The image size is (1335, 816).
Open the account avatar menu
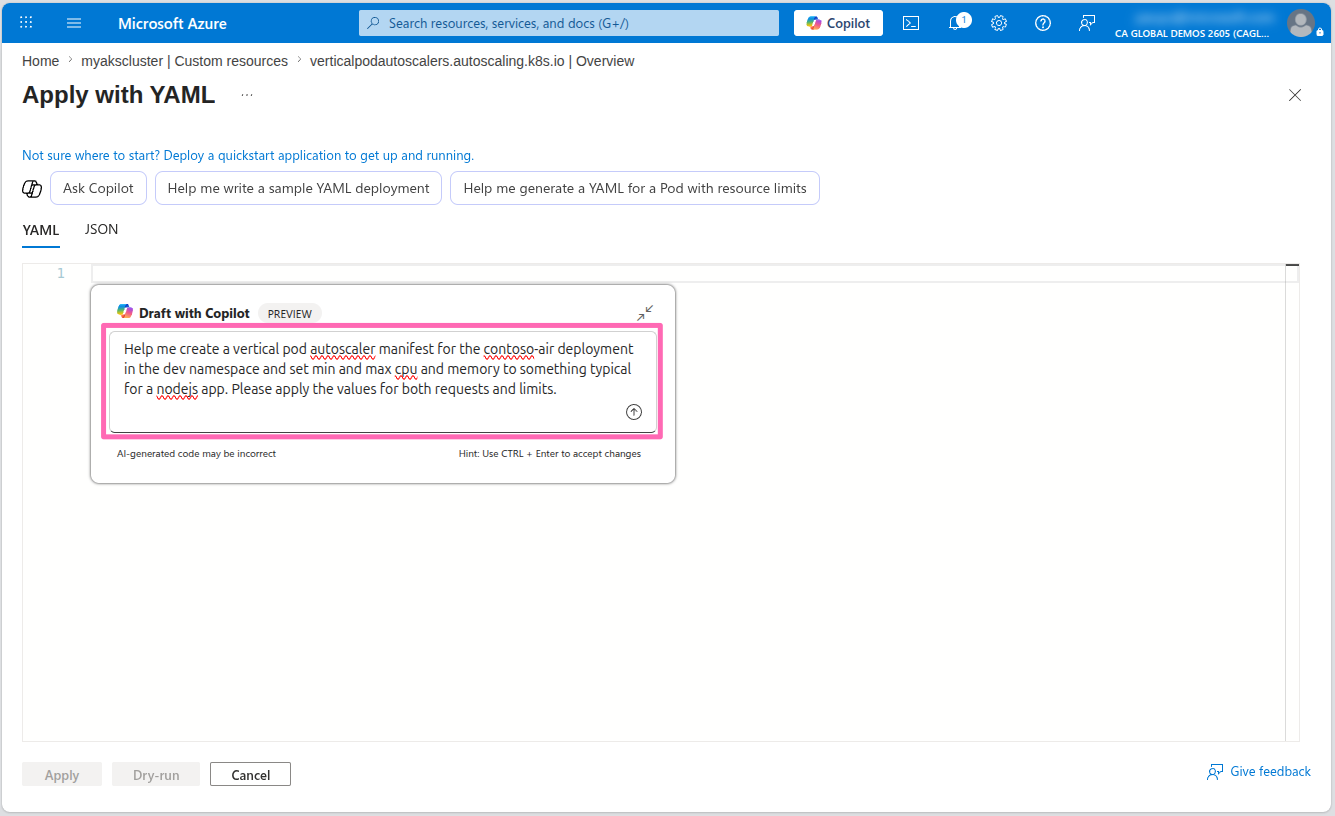[1300, 23]
